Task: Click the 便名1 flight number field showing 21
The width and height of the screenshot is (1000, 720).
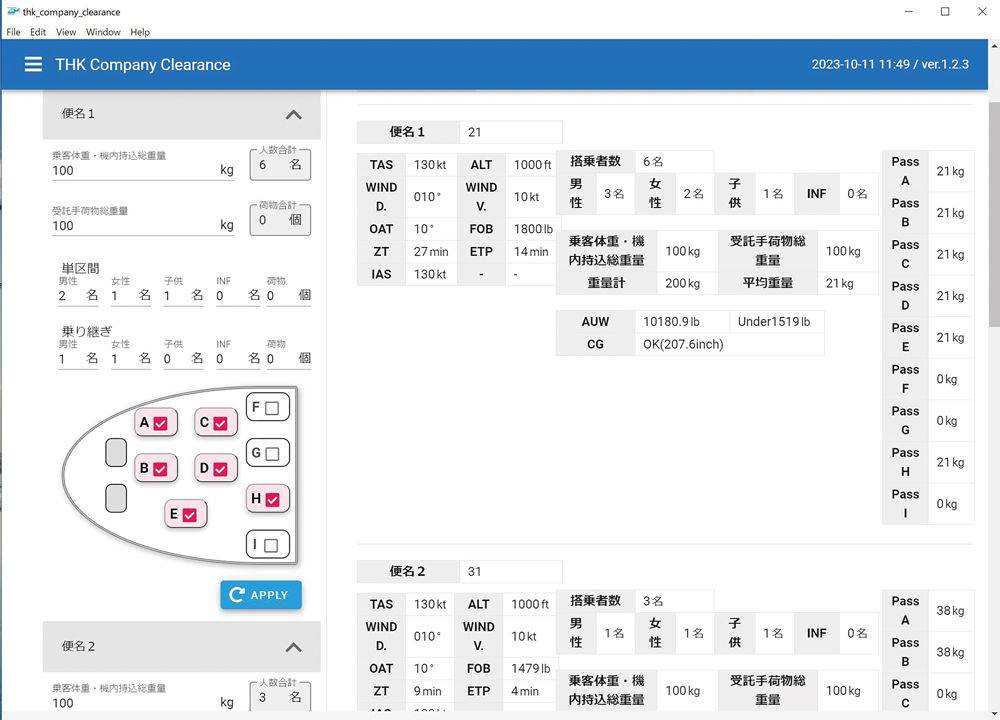Action: [511, 132]
